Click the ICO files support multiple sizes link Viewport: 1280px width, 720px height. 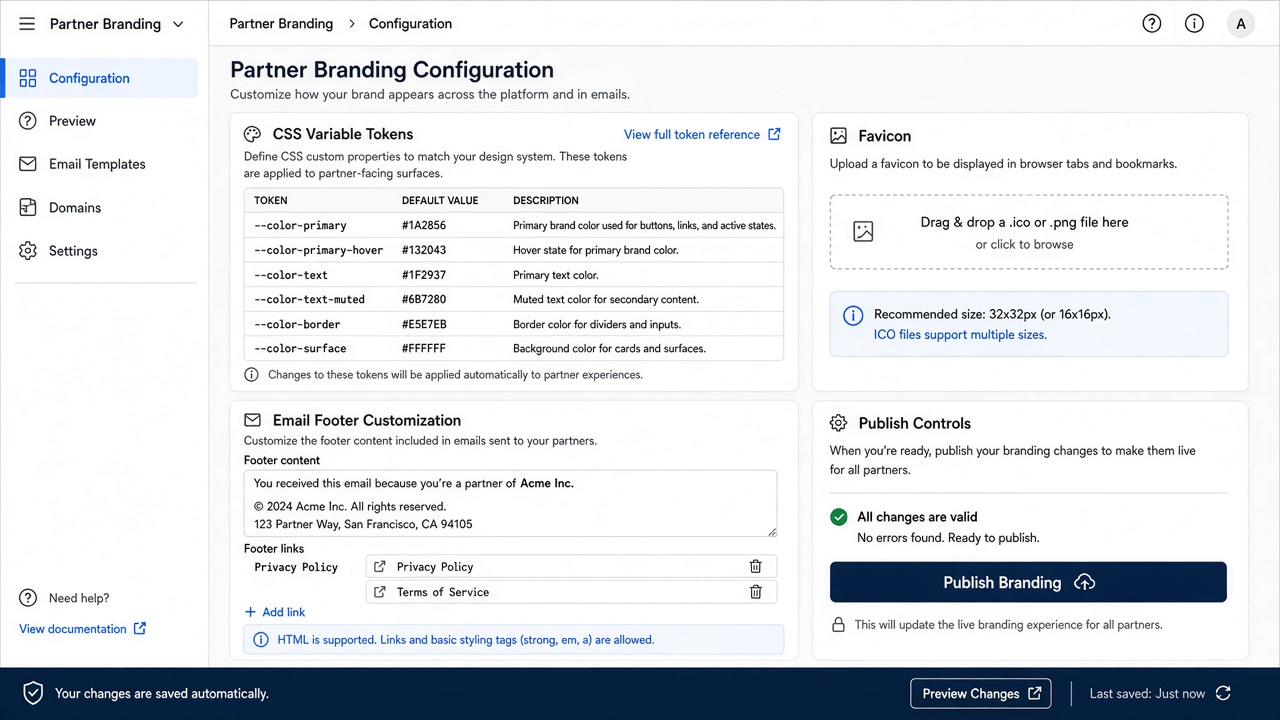point(960,335)
